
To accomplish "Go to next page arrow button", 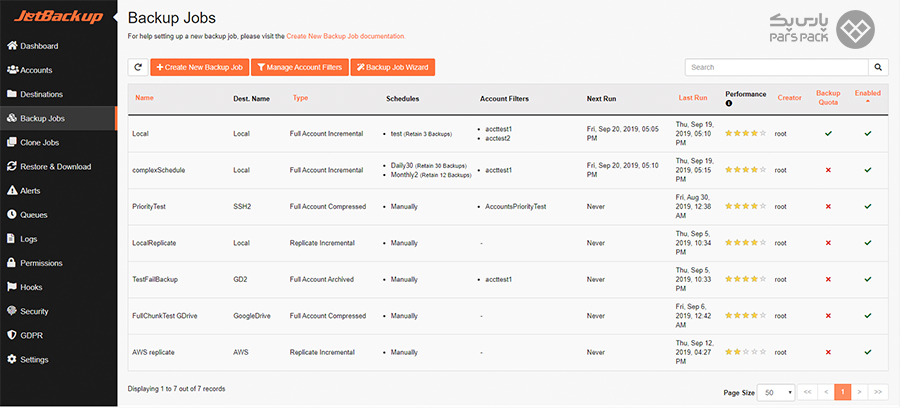I will 859,393.
